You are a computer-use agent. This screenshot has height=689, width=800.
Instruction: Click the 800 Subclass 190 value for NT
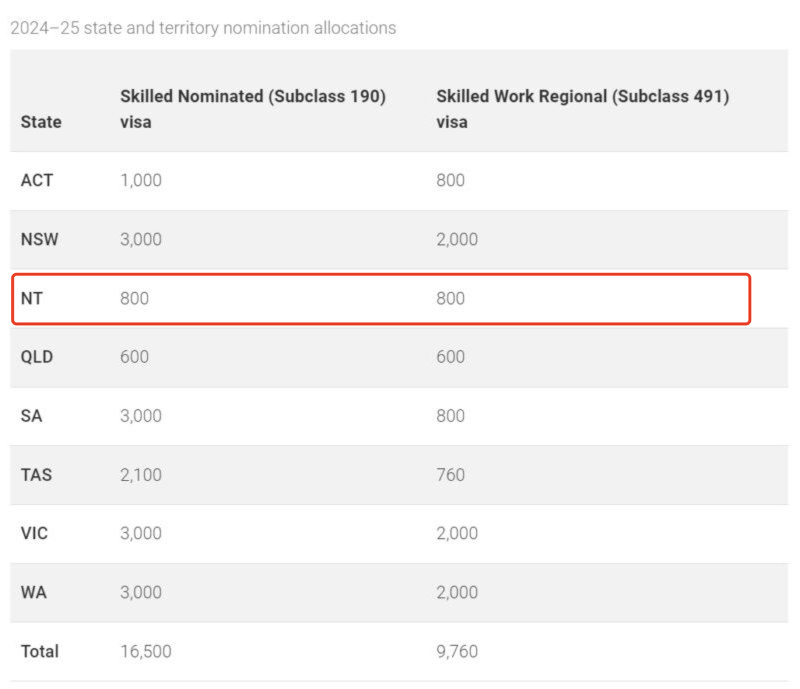(x=134, y=298)
